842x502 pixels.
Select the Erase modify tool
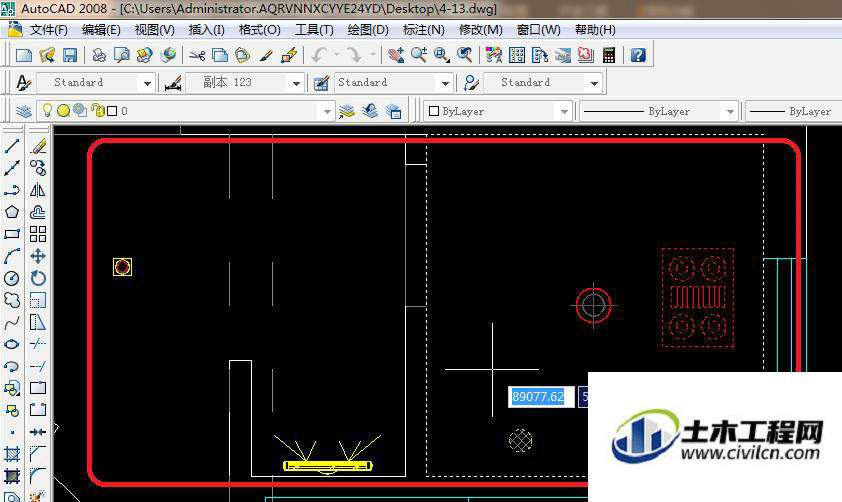click(x=38, y=145)
